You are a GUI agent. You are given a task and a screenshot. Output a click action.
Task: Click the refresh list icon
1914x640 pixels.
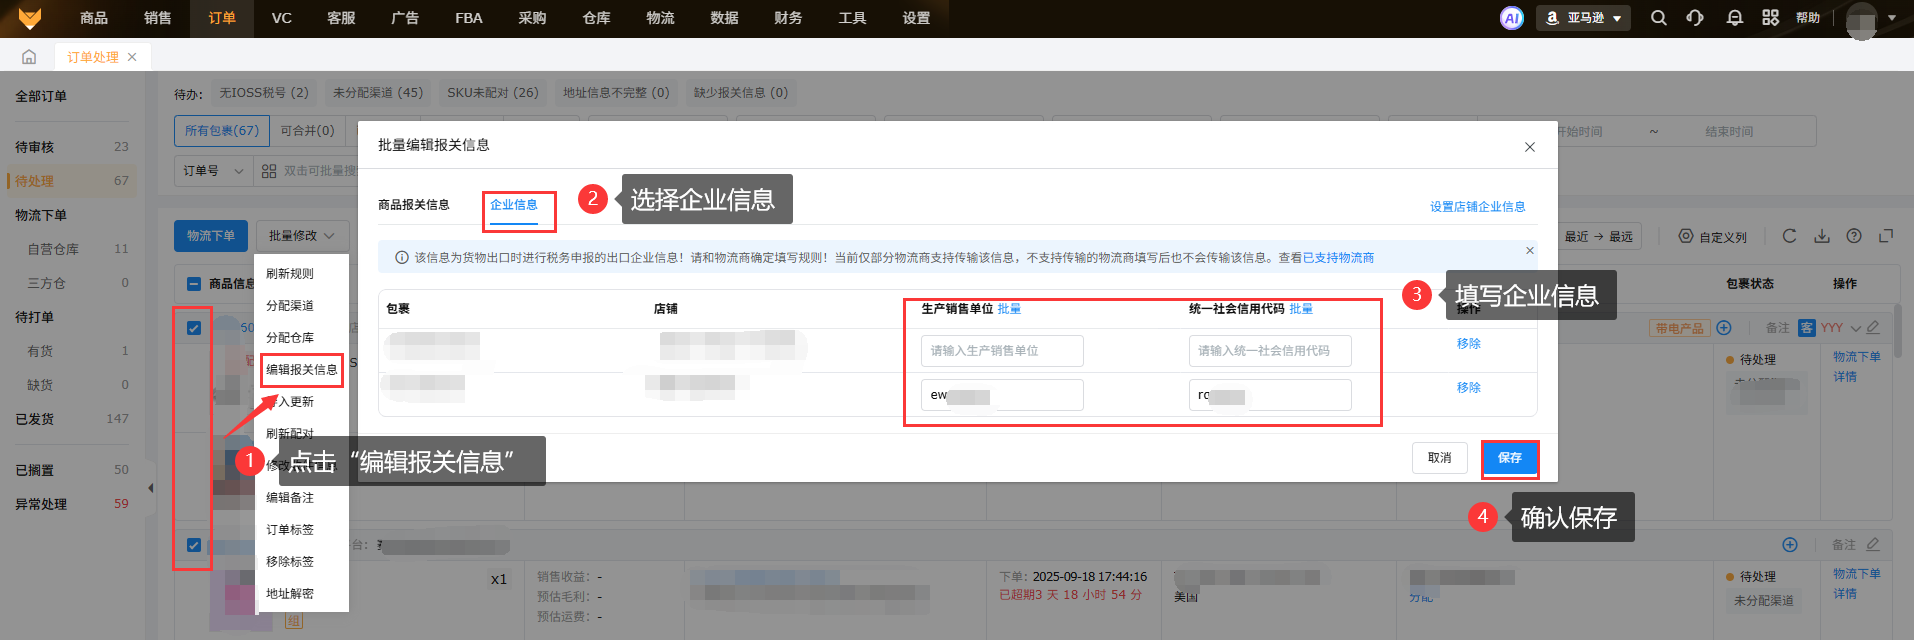[1789, 236]
